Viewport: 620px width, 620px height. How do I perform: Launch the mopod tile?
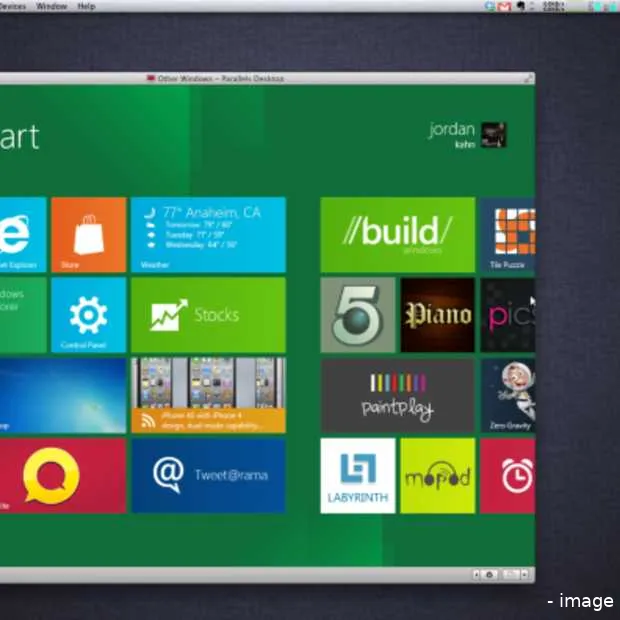click(438, 476)
